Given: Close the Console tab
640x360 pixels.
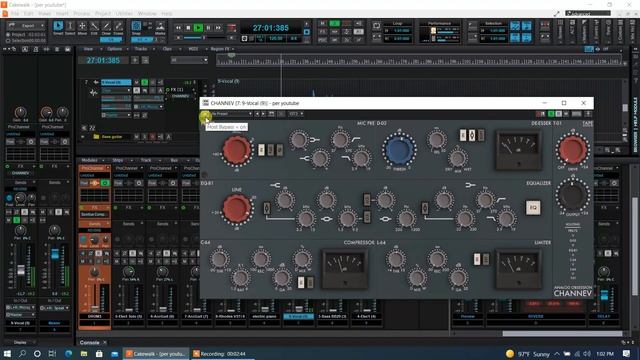Looking at the screenshot, I should 105,342.
